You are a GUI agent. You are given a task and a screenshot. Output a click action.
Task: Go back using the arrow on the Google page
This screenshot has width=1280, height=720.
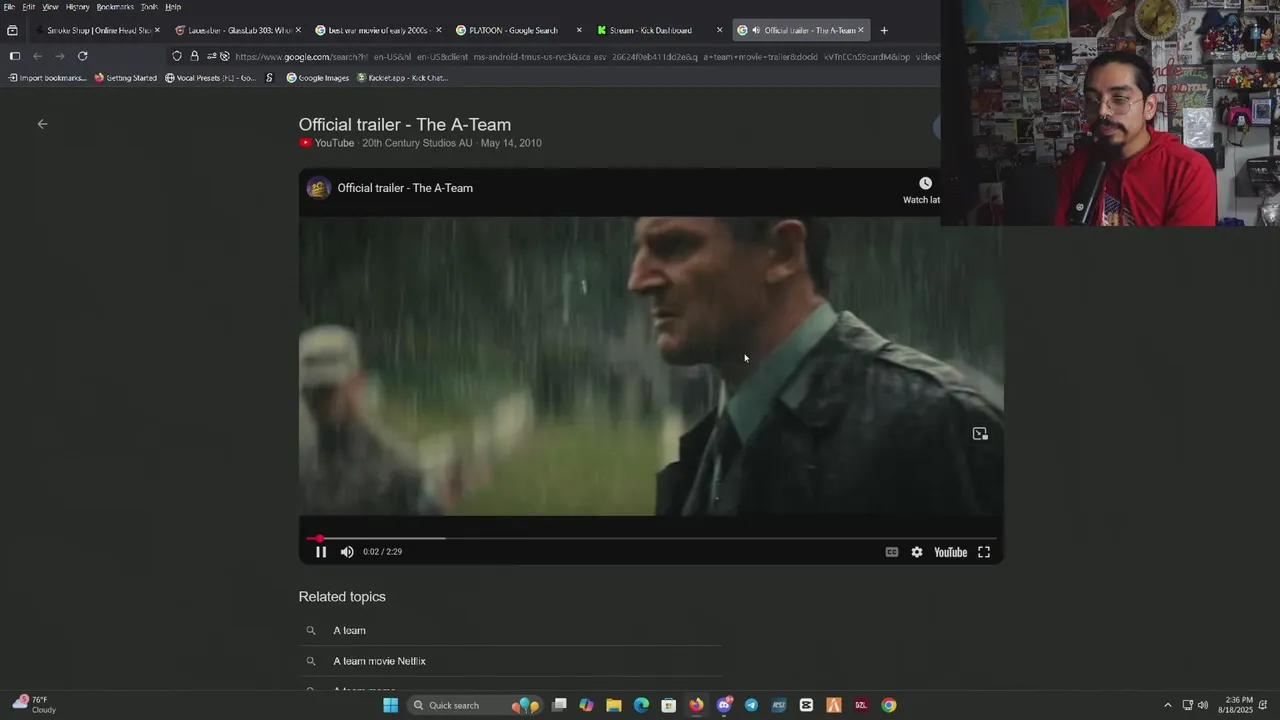[42, 124]
